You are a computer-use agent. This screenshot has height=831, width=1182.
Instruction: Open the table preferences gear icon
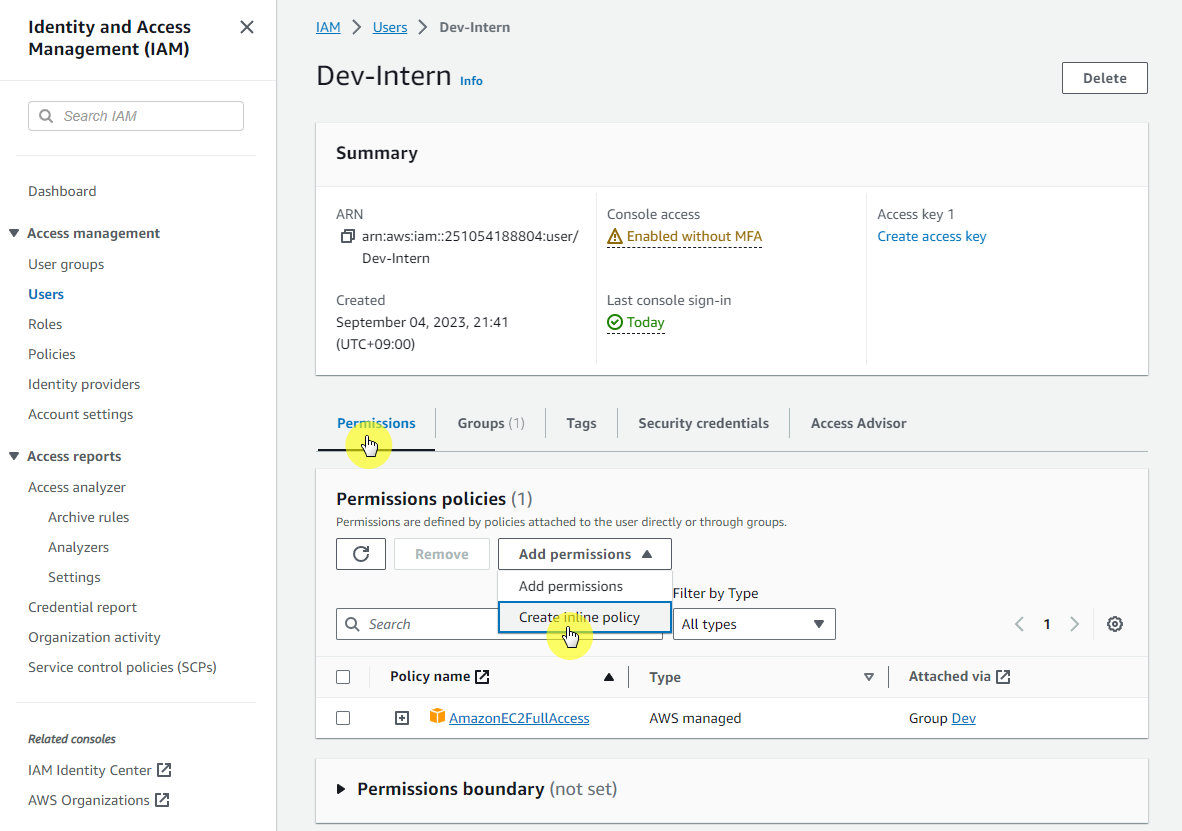(1115, 624)
